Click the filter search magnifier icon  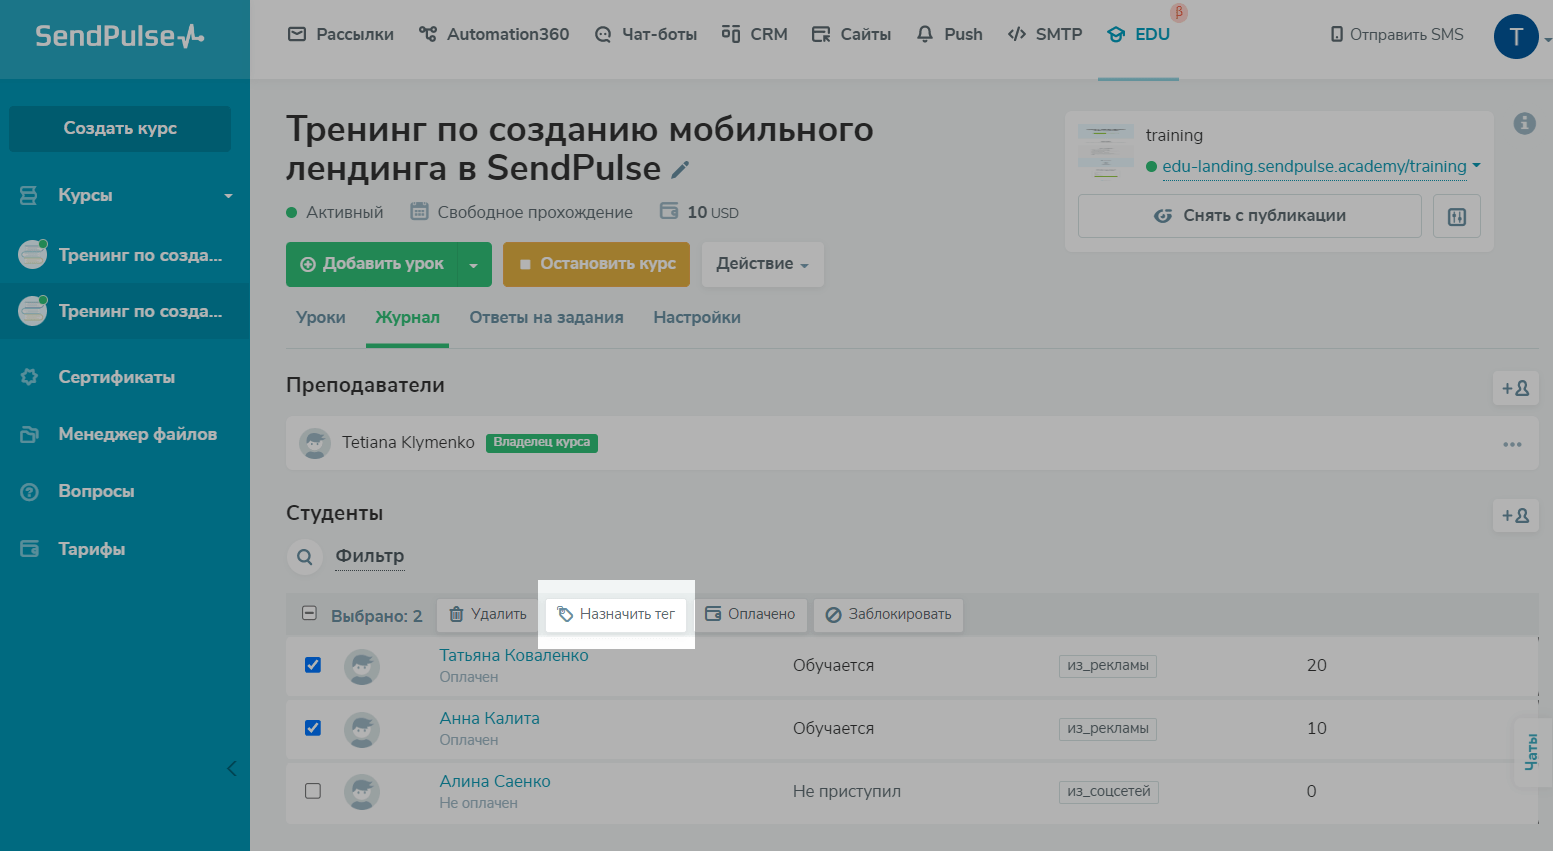[x=305, y=557]
